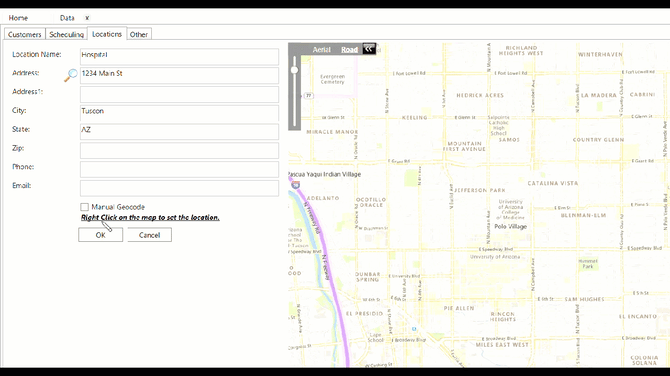Switch map to Road view
The image size is (670, 376).
[349, 50]
